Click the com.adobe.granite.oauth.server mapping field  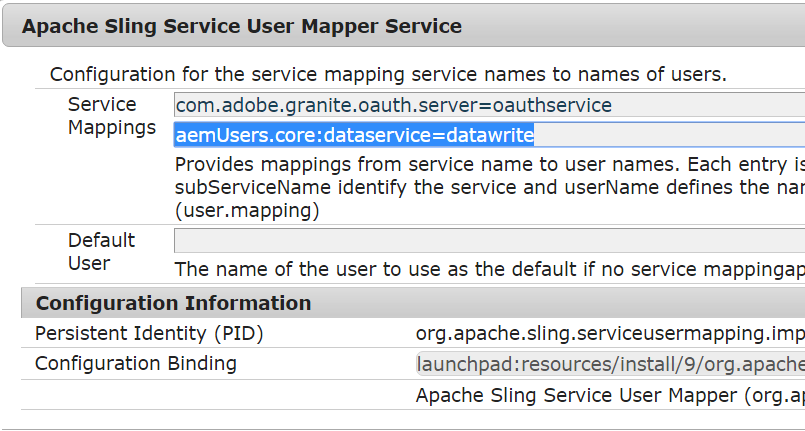pyautogui.click(x=489, y=105)
